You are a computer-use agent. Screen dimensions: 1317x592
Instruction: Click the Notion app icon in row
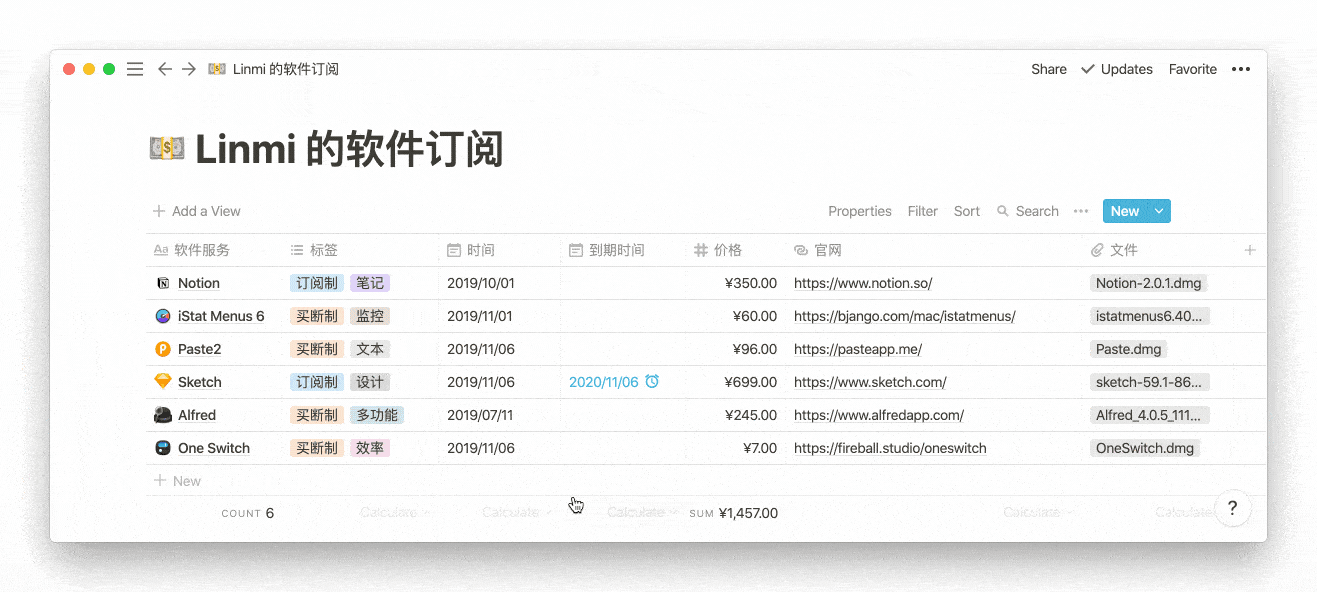163,283
